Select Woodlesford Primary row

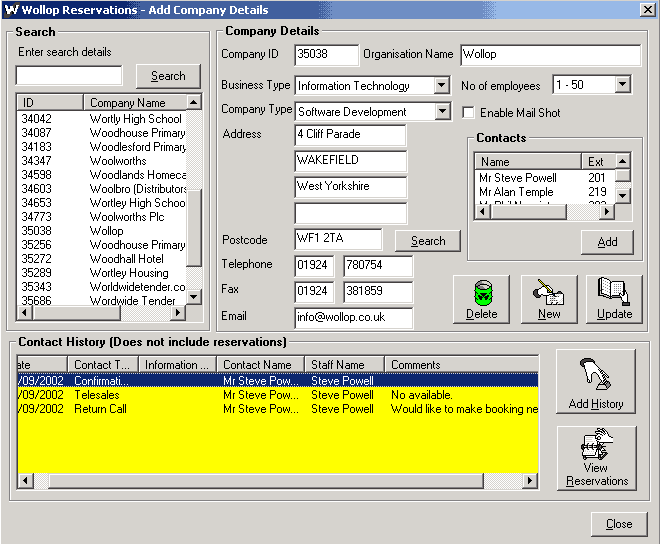(101, 147)
